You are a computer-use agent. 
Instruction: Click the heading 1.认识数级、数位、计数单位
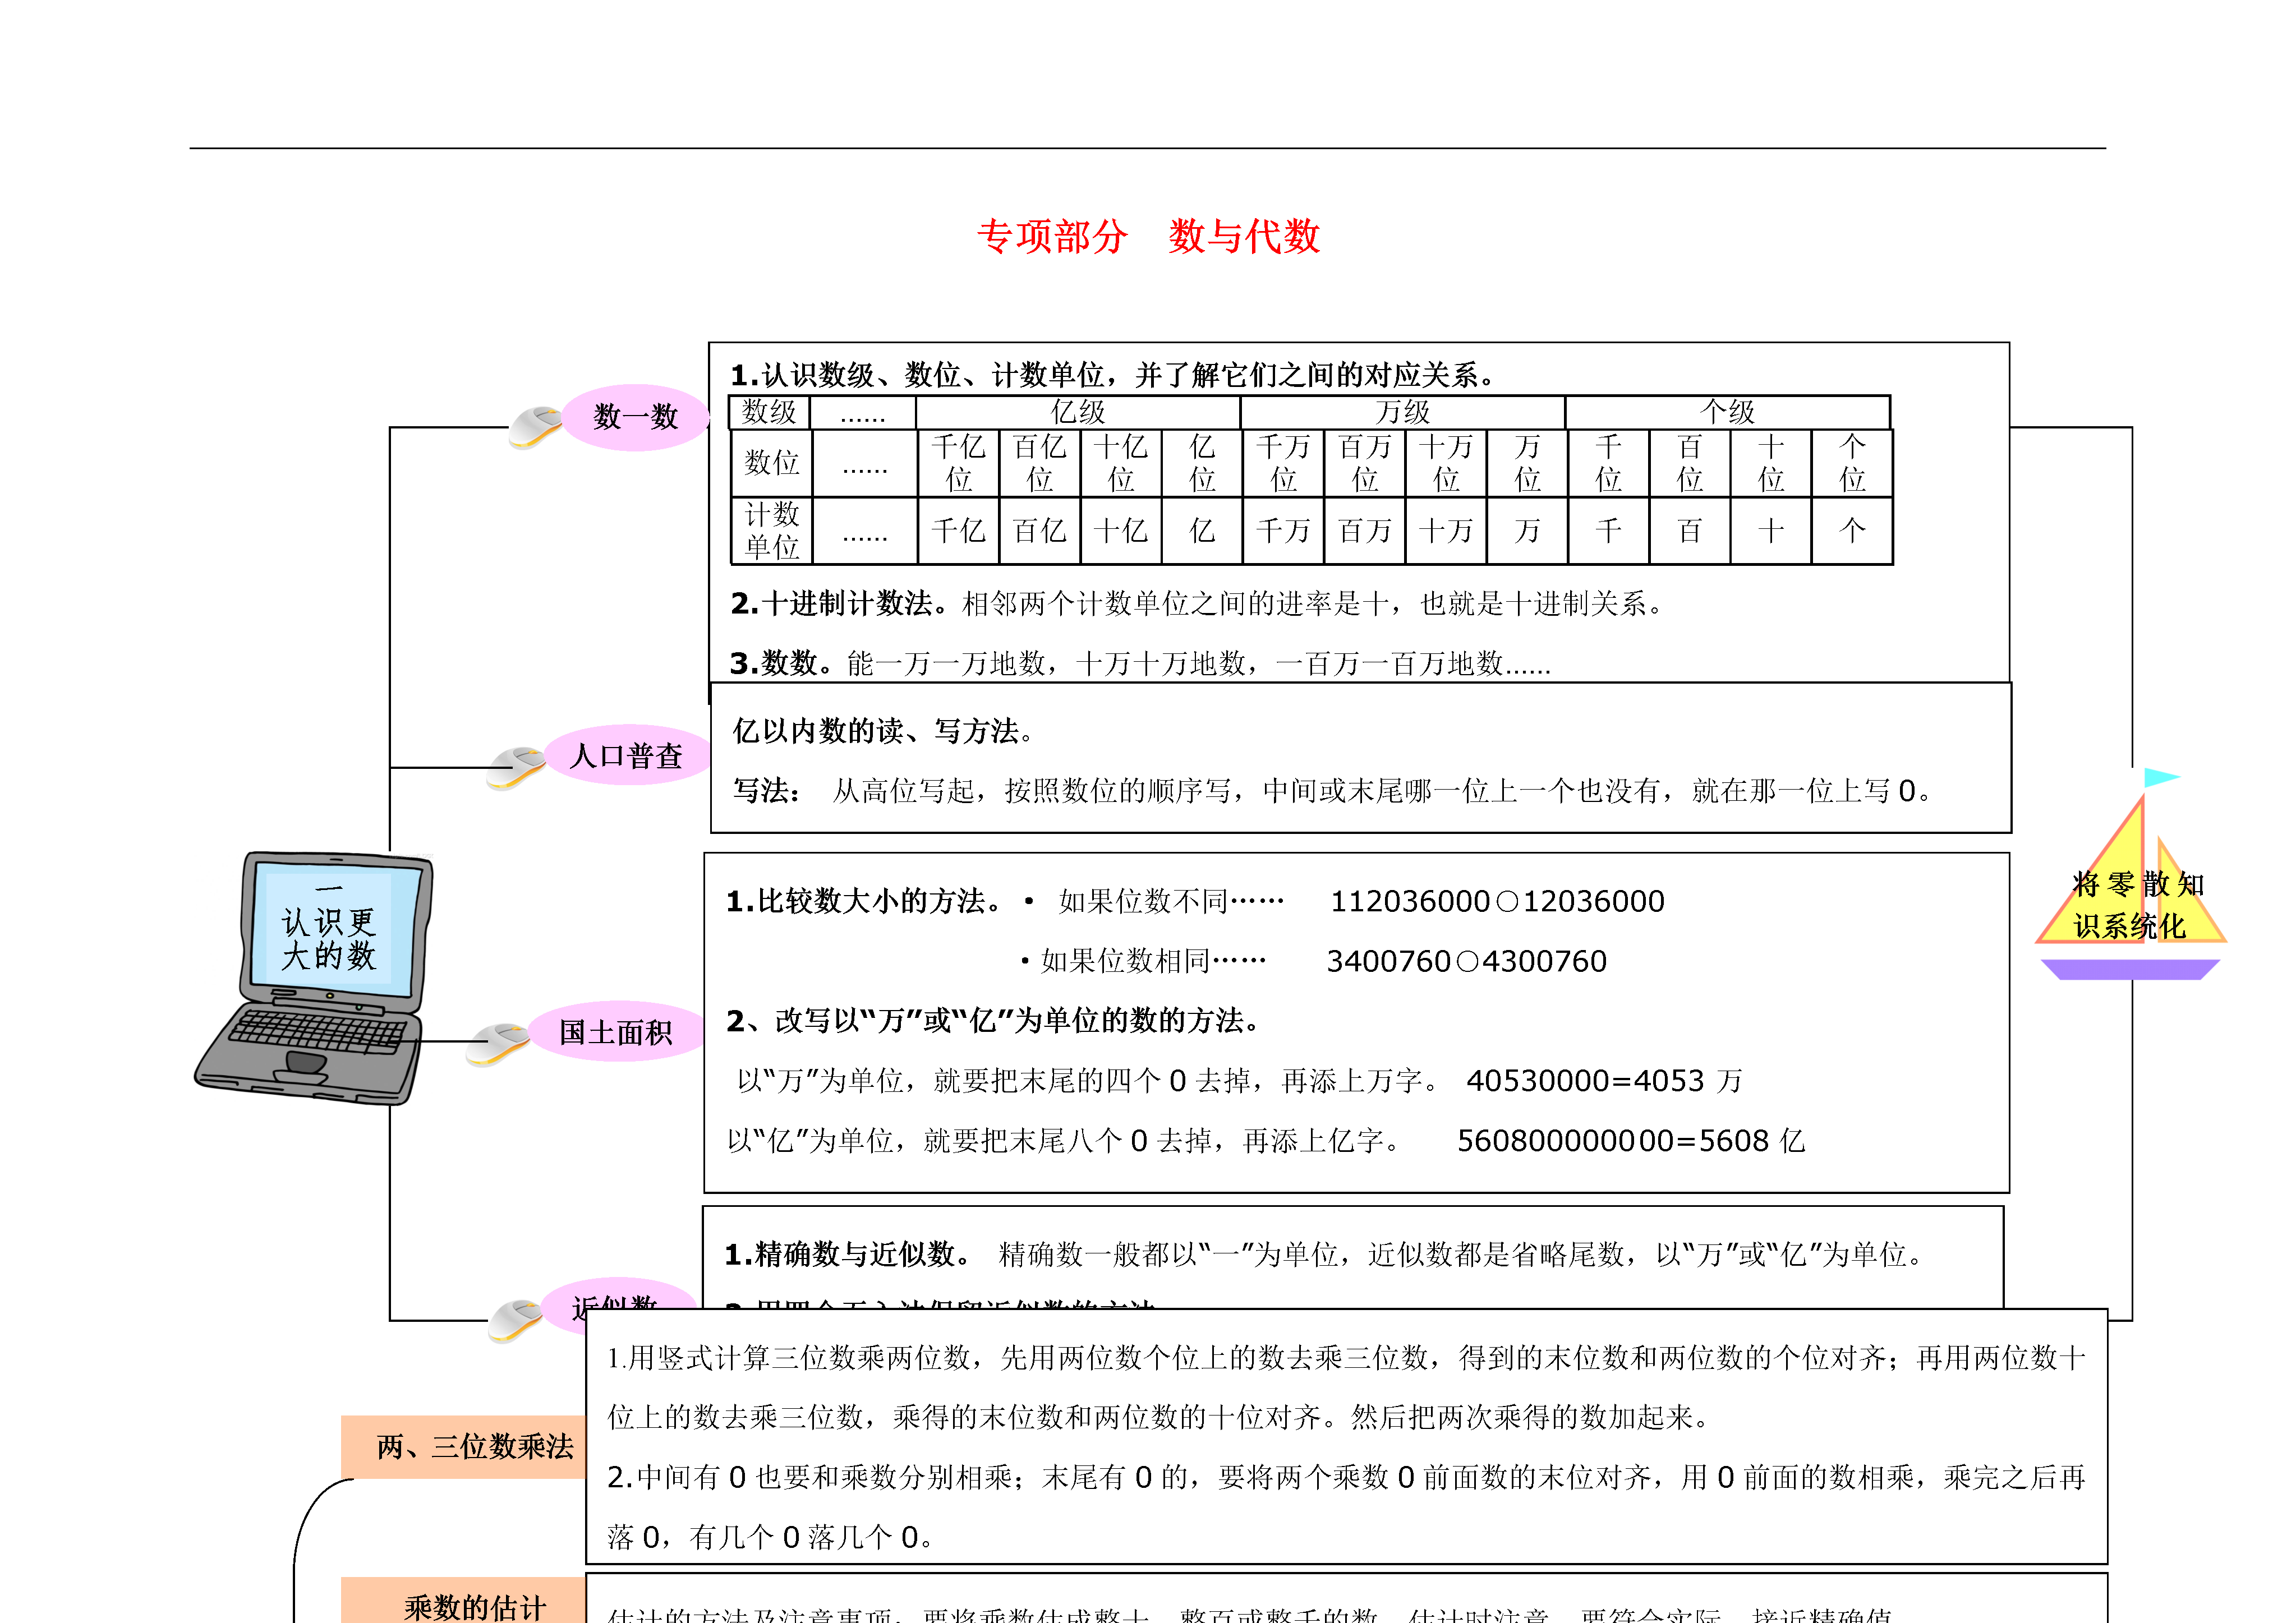(x=1114, y=375)
